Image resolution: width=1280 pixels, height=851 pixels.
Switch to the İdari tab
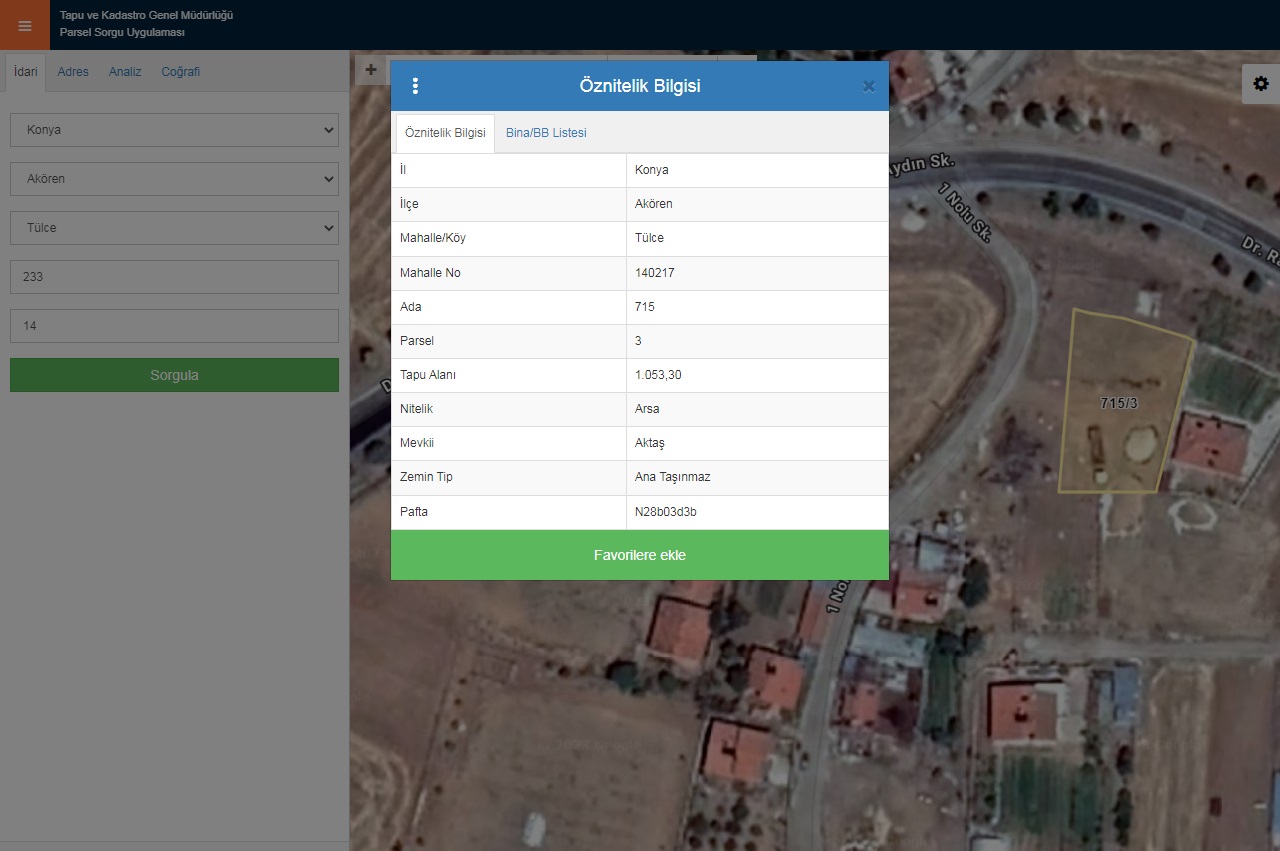(26, 72)
